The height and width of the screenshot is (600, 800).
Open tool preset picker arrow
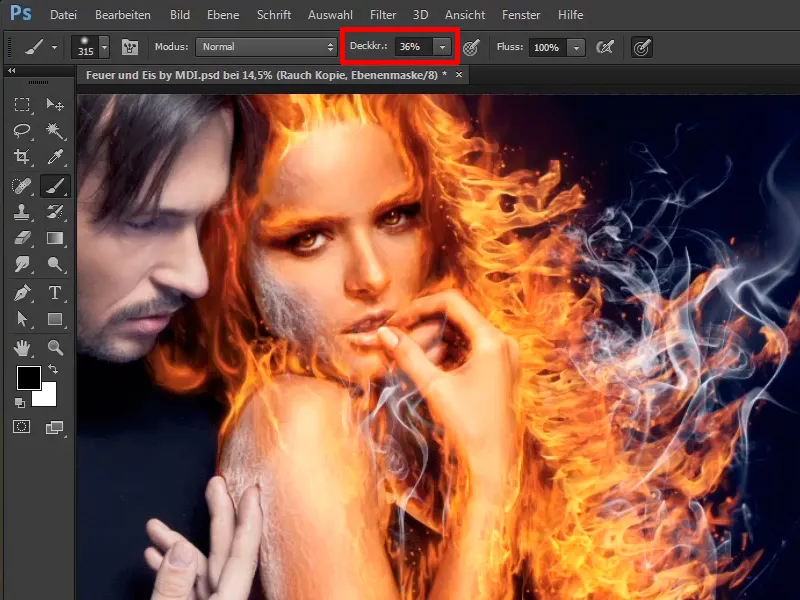point(54,47)
